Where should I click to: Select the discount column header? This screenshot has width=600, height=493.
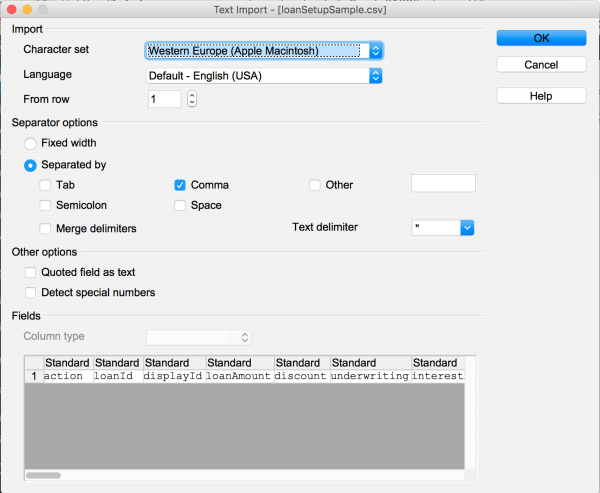point(302,362)
